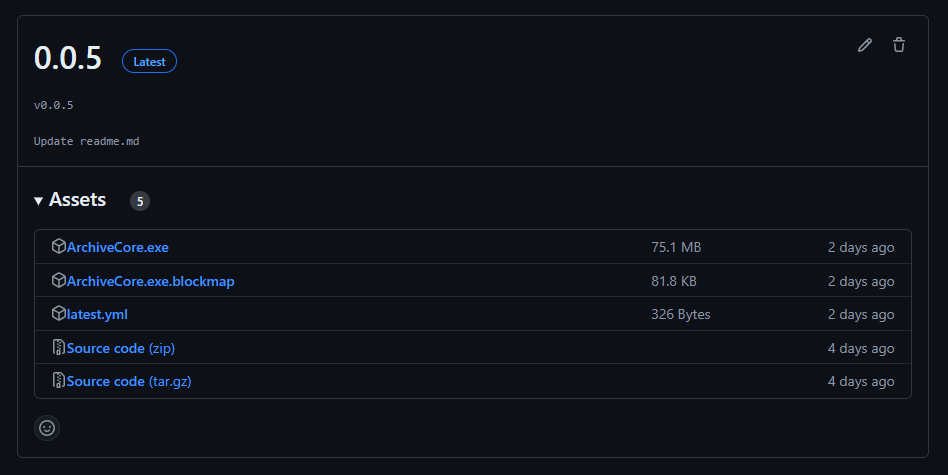This screenshot has height=475, width=948.
Task: Open the 0.0.5 release title
Action: click(x=68, y=58)
